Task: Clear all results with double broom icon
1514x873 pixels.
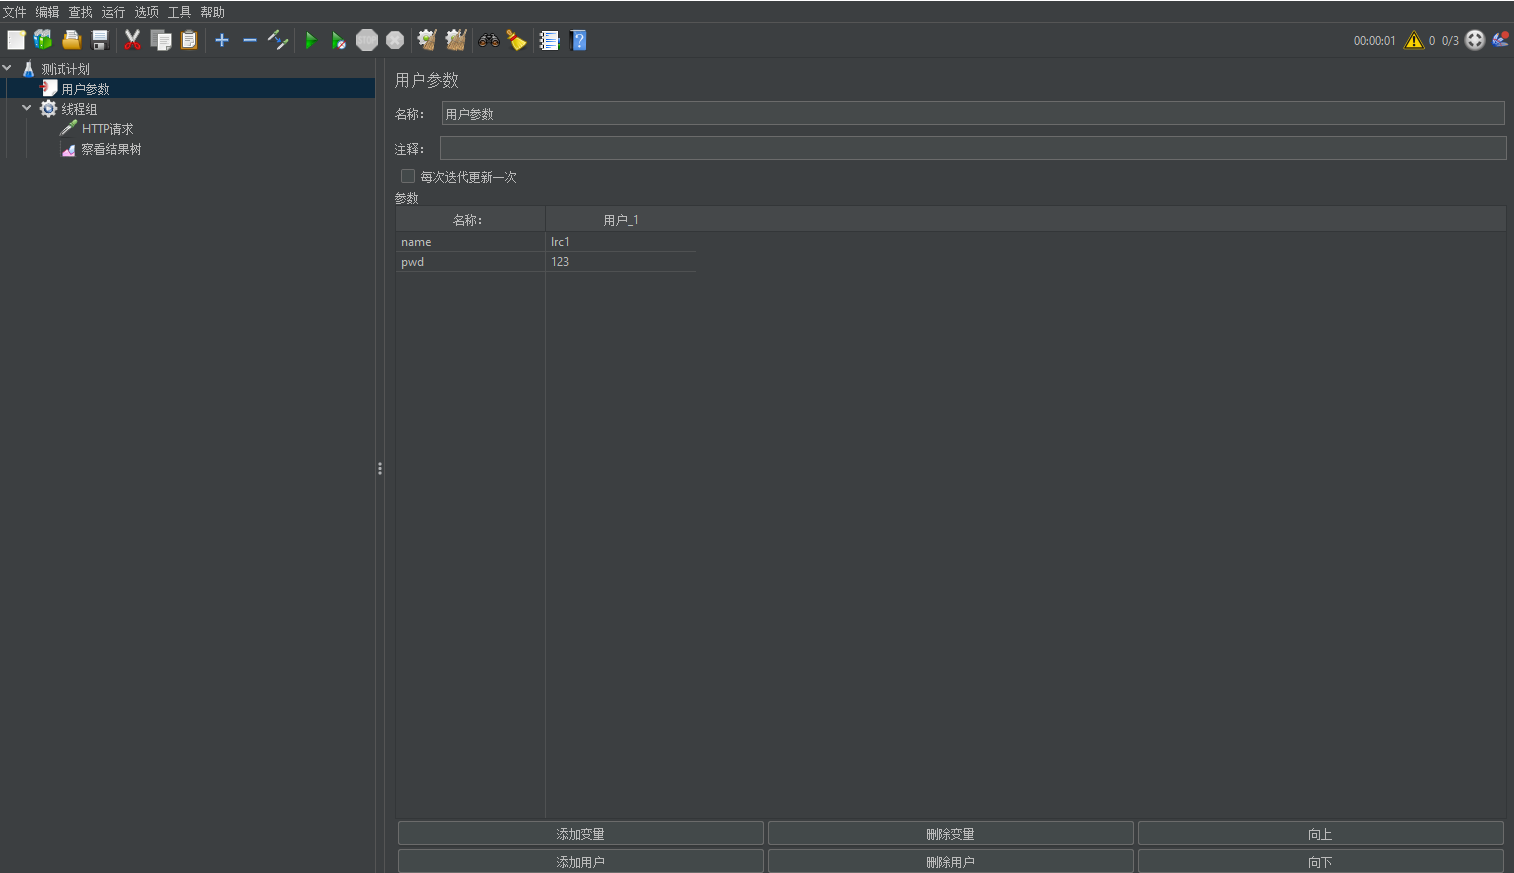Action: 456,40
